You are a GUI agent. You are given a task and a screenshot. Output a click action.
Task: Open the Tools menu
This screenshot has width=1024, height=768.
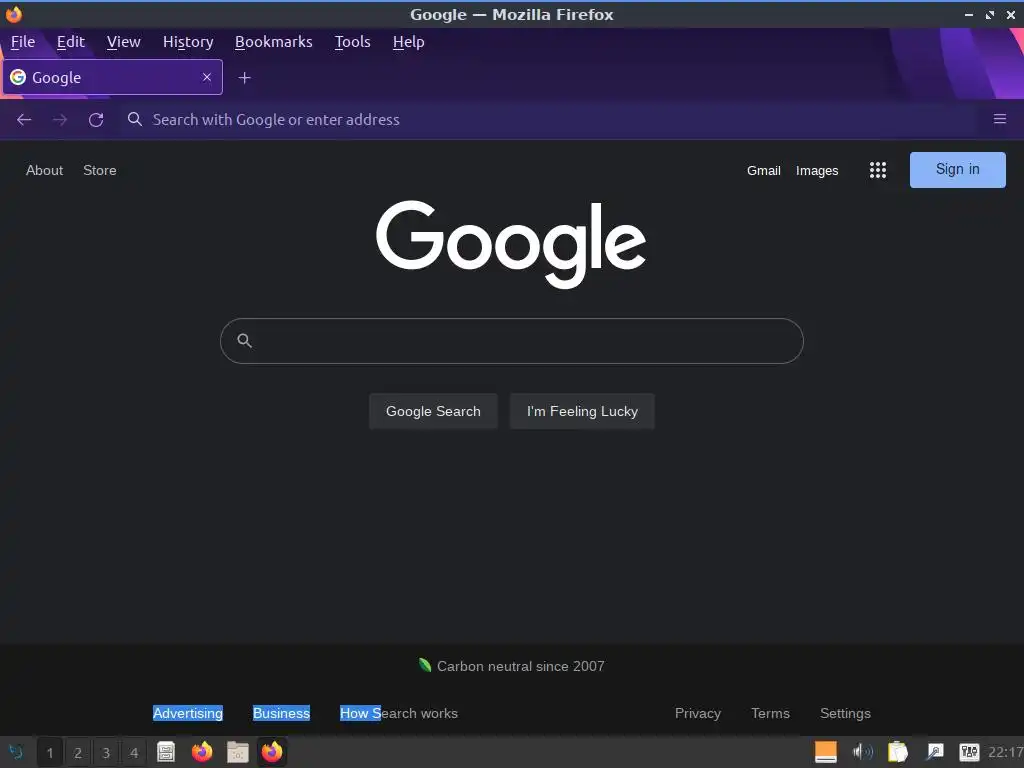tap(353, 42)
